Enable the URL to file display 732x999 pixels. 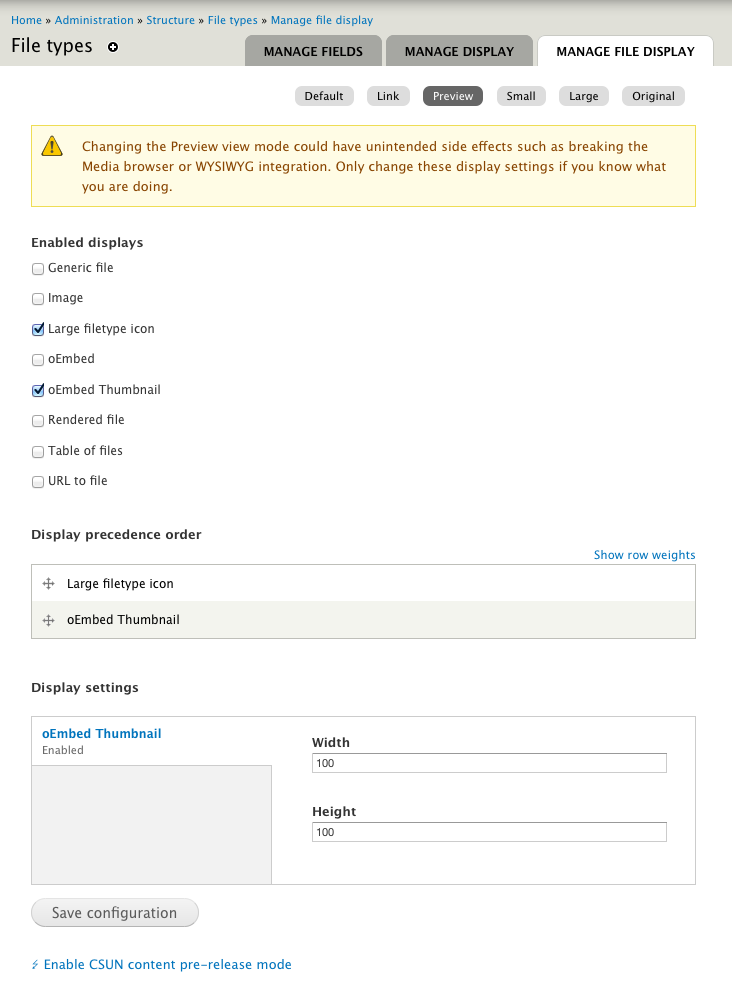(37, 481)
